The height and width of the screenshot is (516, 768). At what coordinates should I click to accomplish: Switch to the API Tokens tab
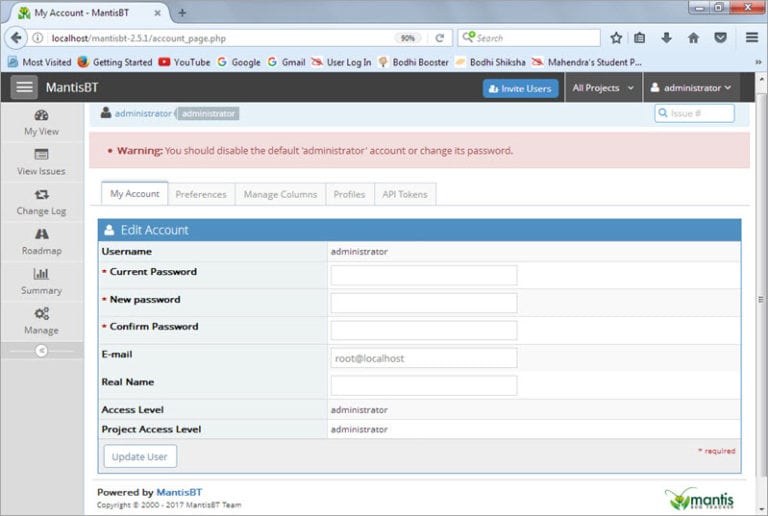[x=404, y=194]
